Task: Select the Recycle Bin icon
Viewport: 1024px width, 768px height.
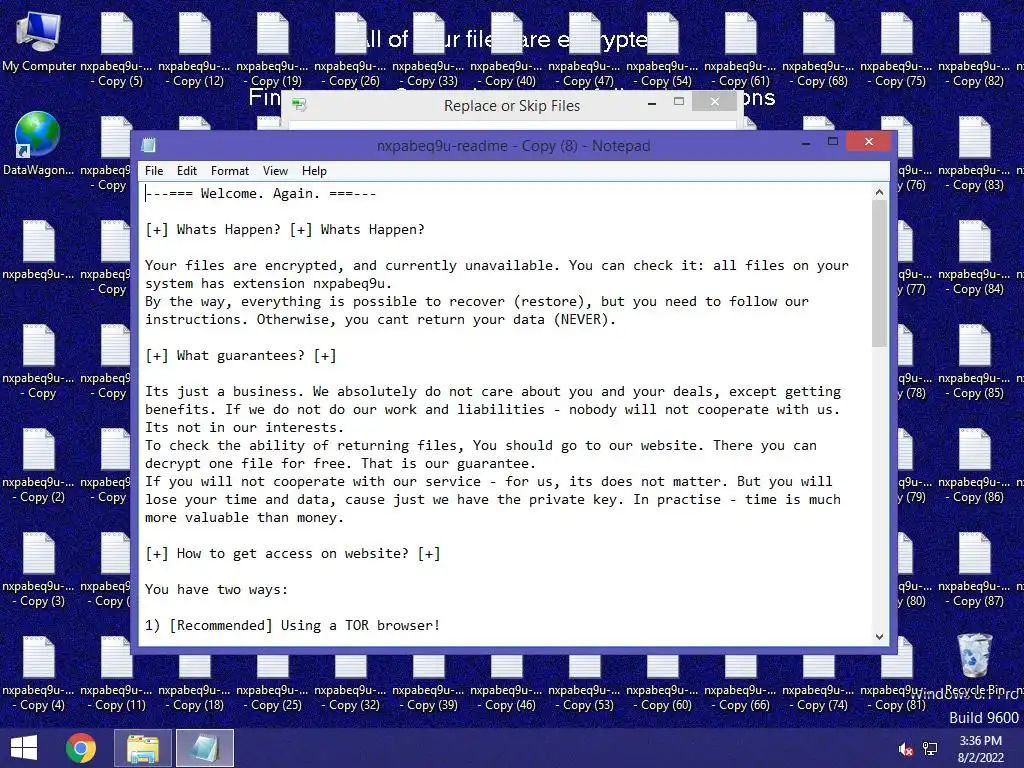Action: pyautogui.click(x=975, y=664)
